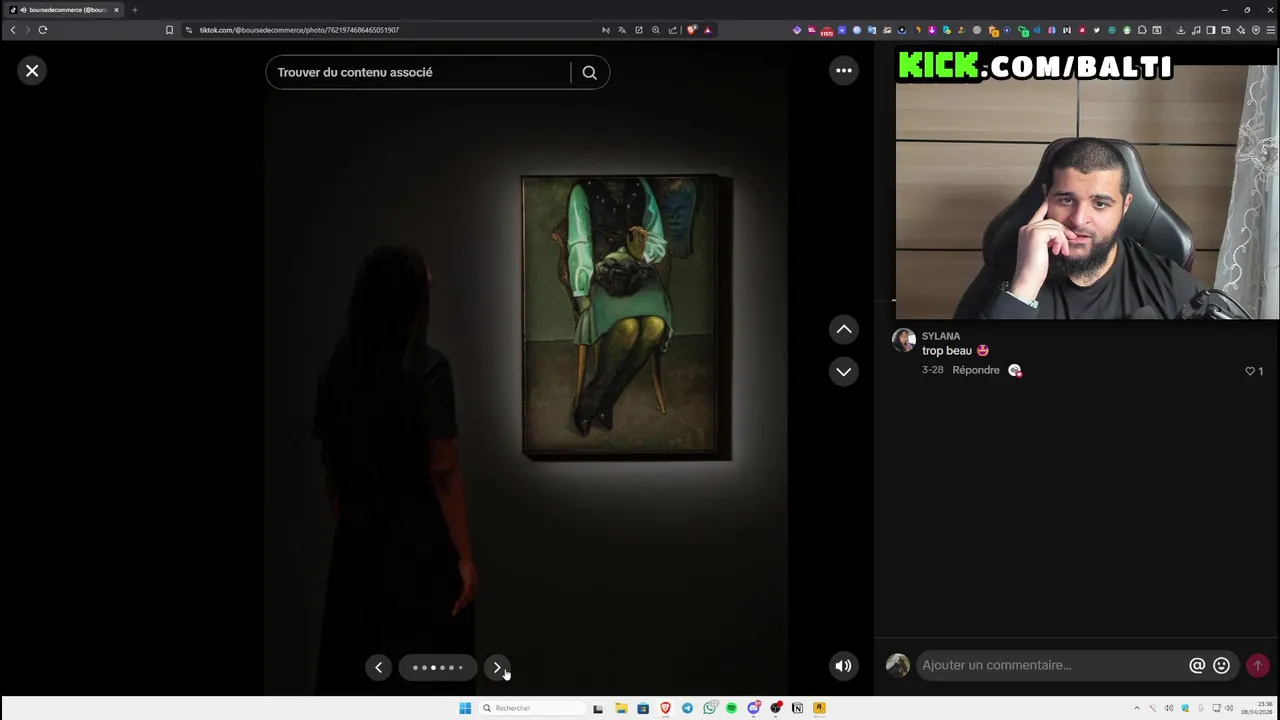The width and height of the screenshot is (1280, 720).
Task: Reload the page with refresh icon
Action: click(43, 30)
